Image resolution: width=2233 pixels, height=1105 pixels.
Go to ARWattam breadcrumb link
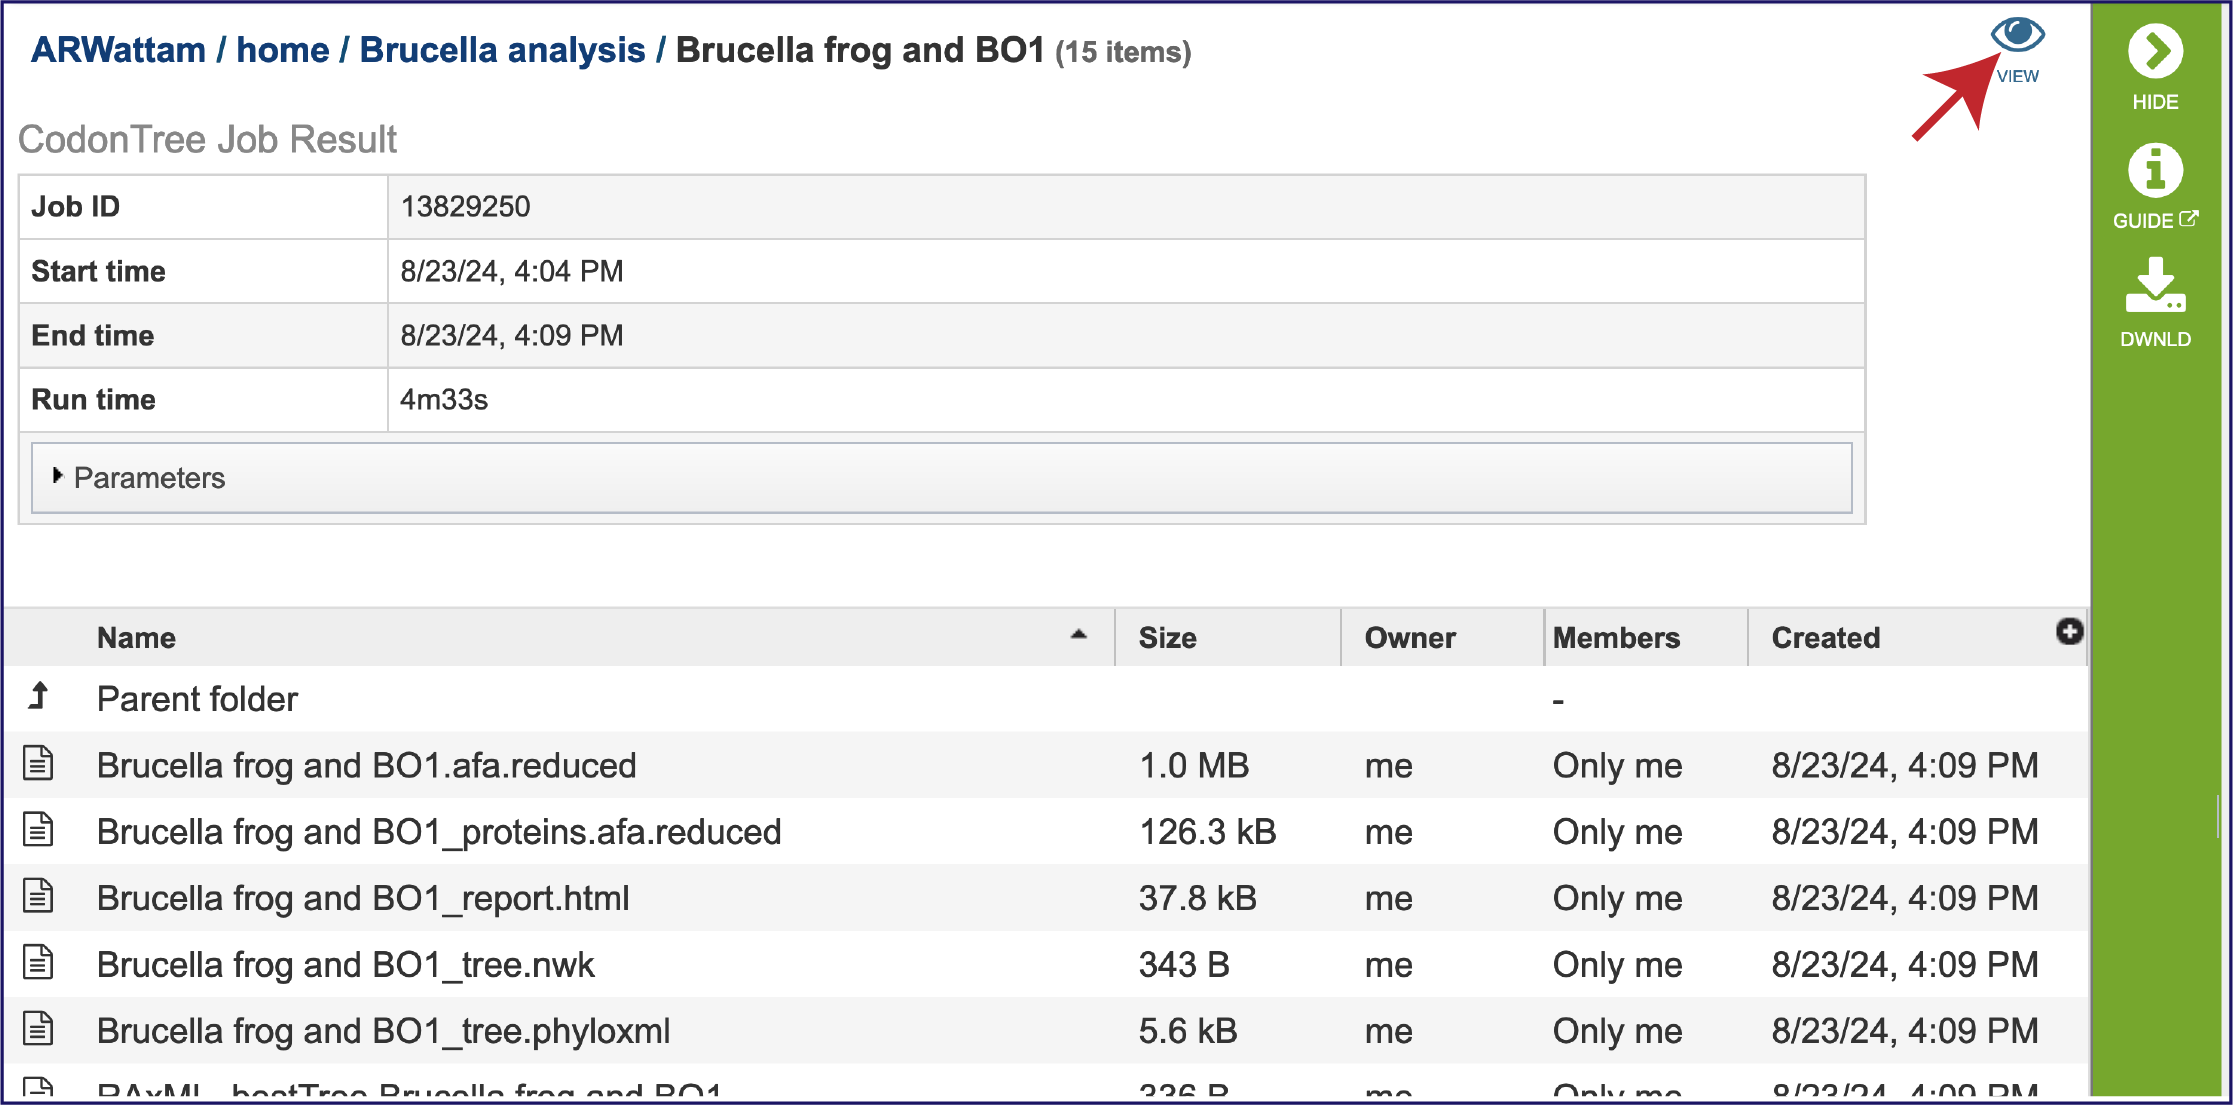[x=118, y=50]
